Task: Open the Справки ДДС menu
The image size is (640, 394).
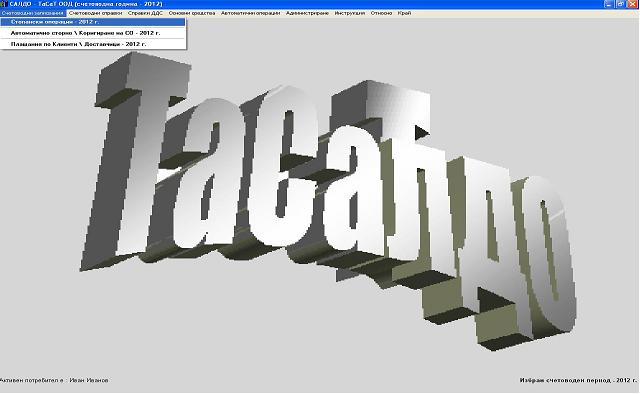Action: pyautogui.click(x=145, y=13)
